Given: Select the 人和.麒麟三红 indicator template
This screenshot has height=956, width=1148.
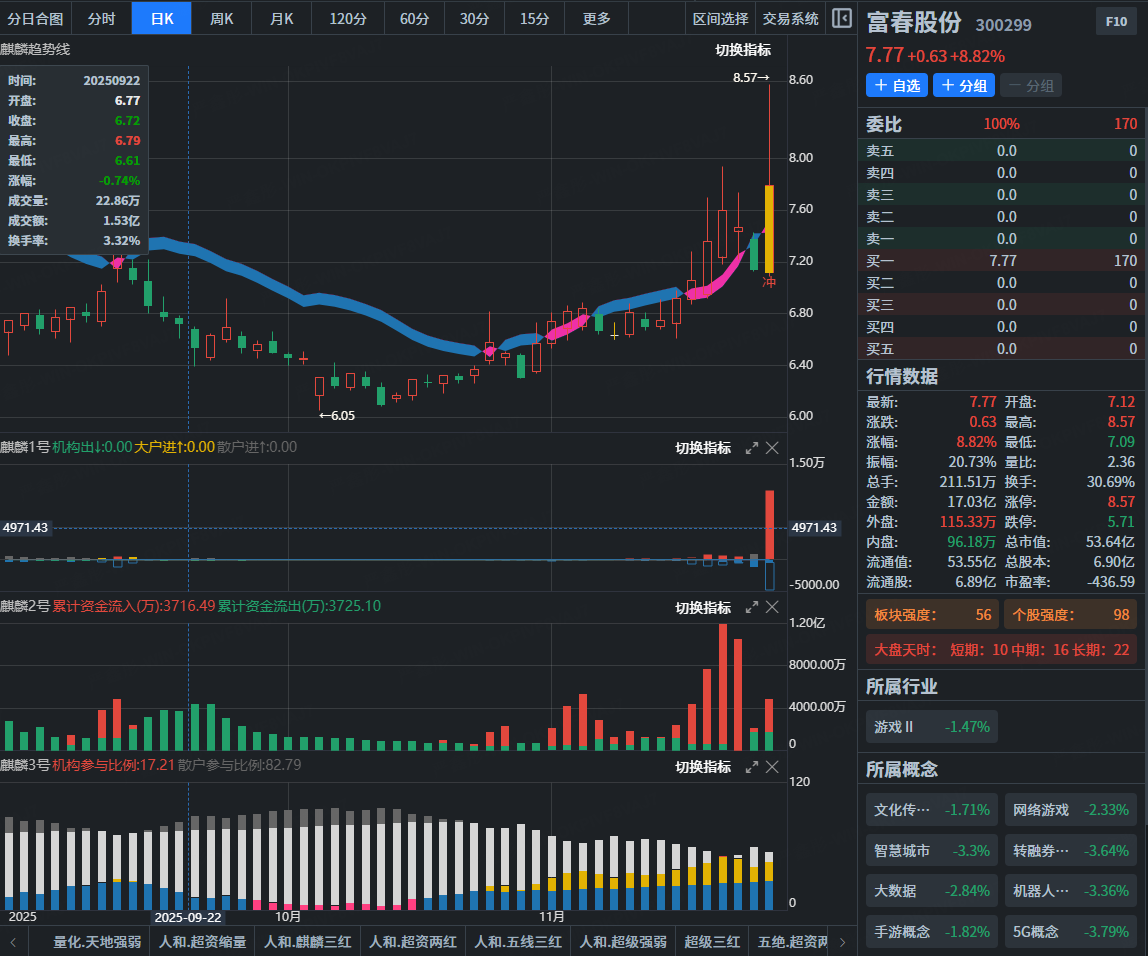Looking at the screenshot, I should click(x=308, y=941).
